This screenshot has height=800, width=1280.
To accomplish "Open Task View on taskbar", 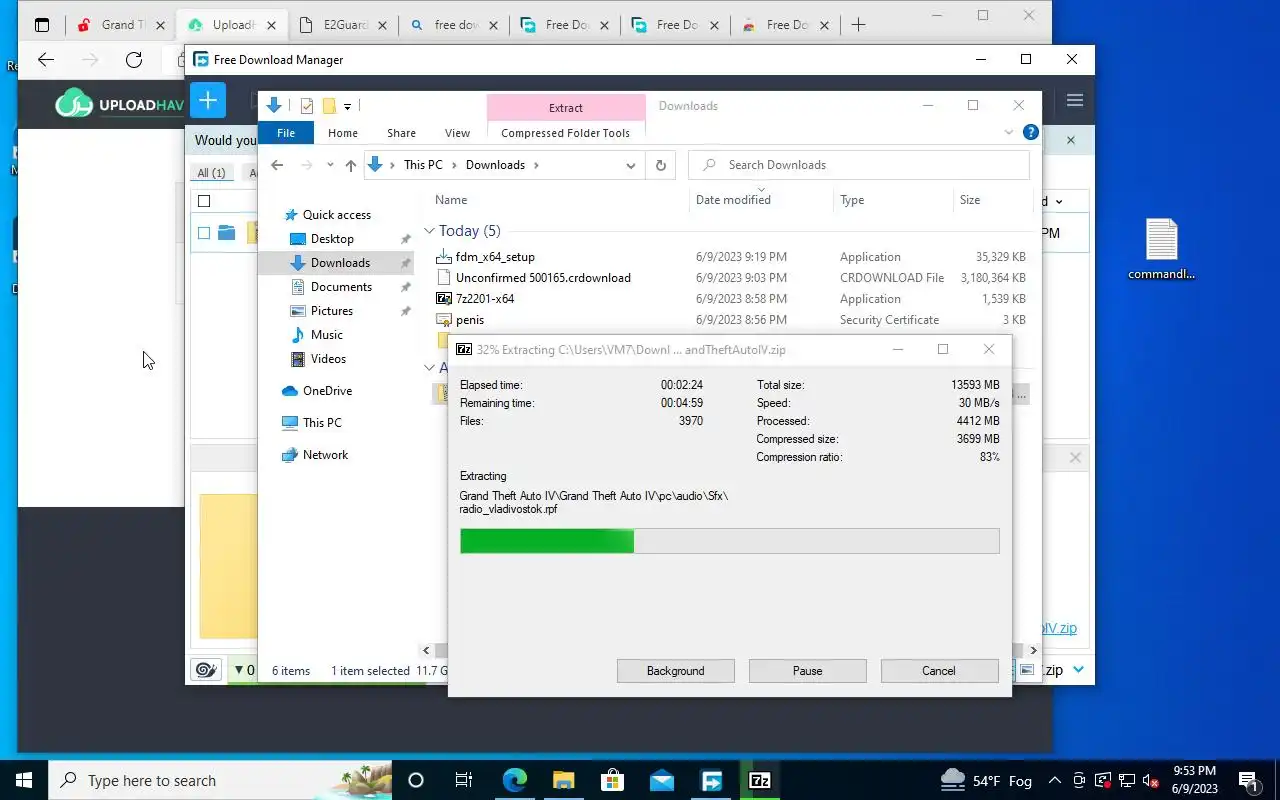I will (x=464, y=780).
